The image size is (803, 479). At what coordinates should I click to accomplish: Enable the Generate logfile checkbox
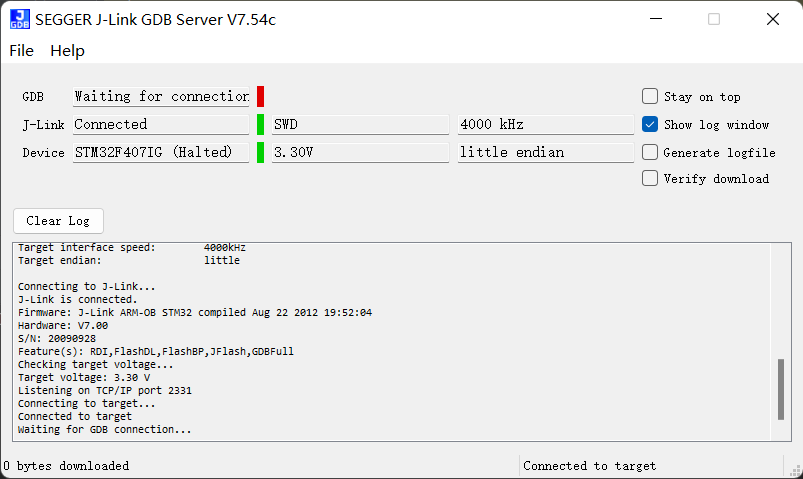(x=650, y=153)
